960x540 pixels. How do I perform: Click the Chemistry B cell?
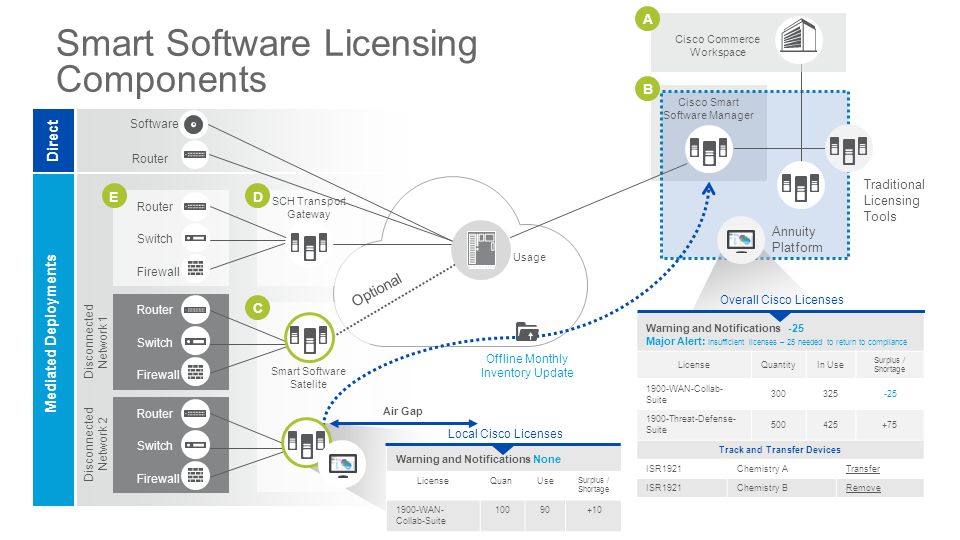pyautogui.click(x=762, y=488)
